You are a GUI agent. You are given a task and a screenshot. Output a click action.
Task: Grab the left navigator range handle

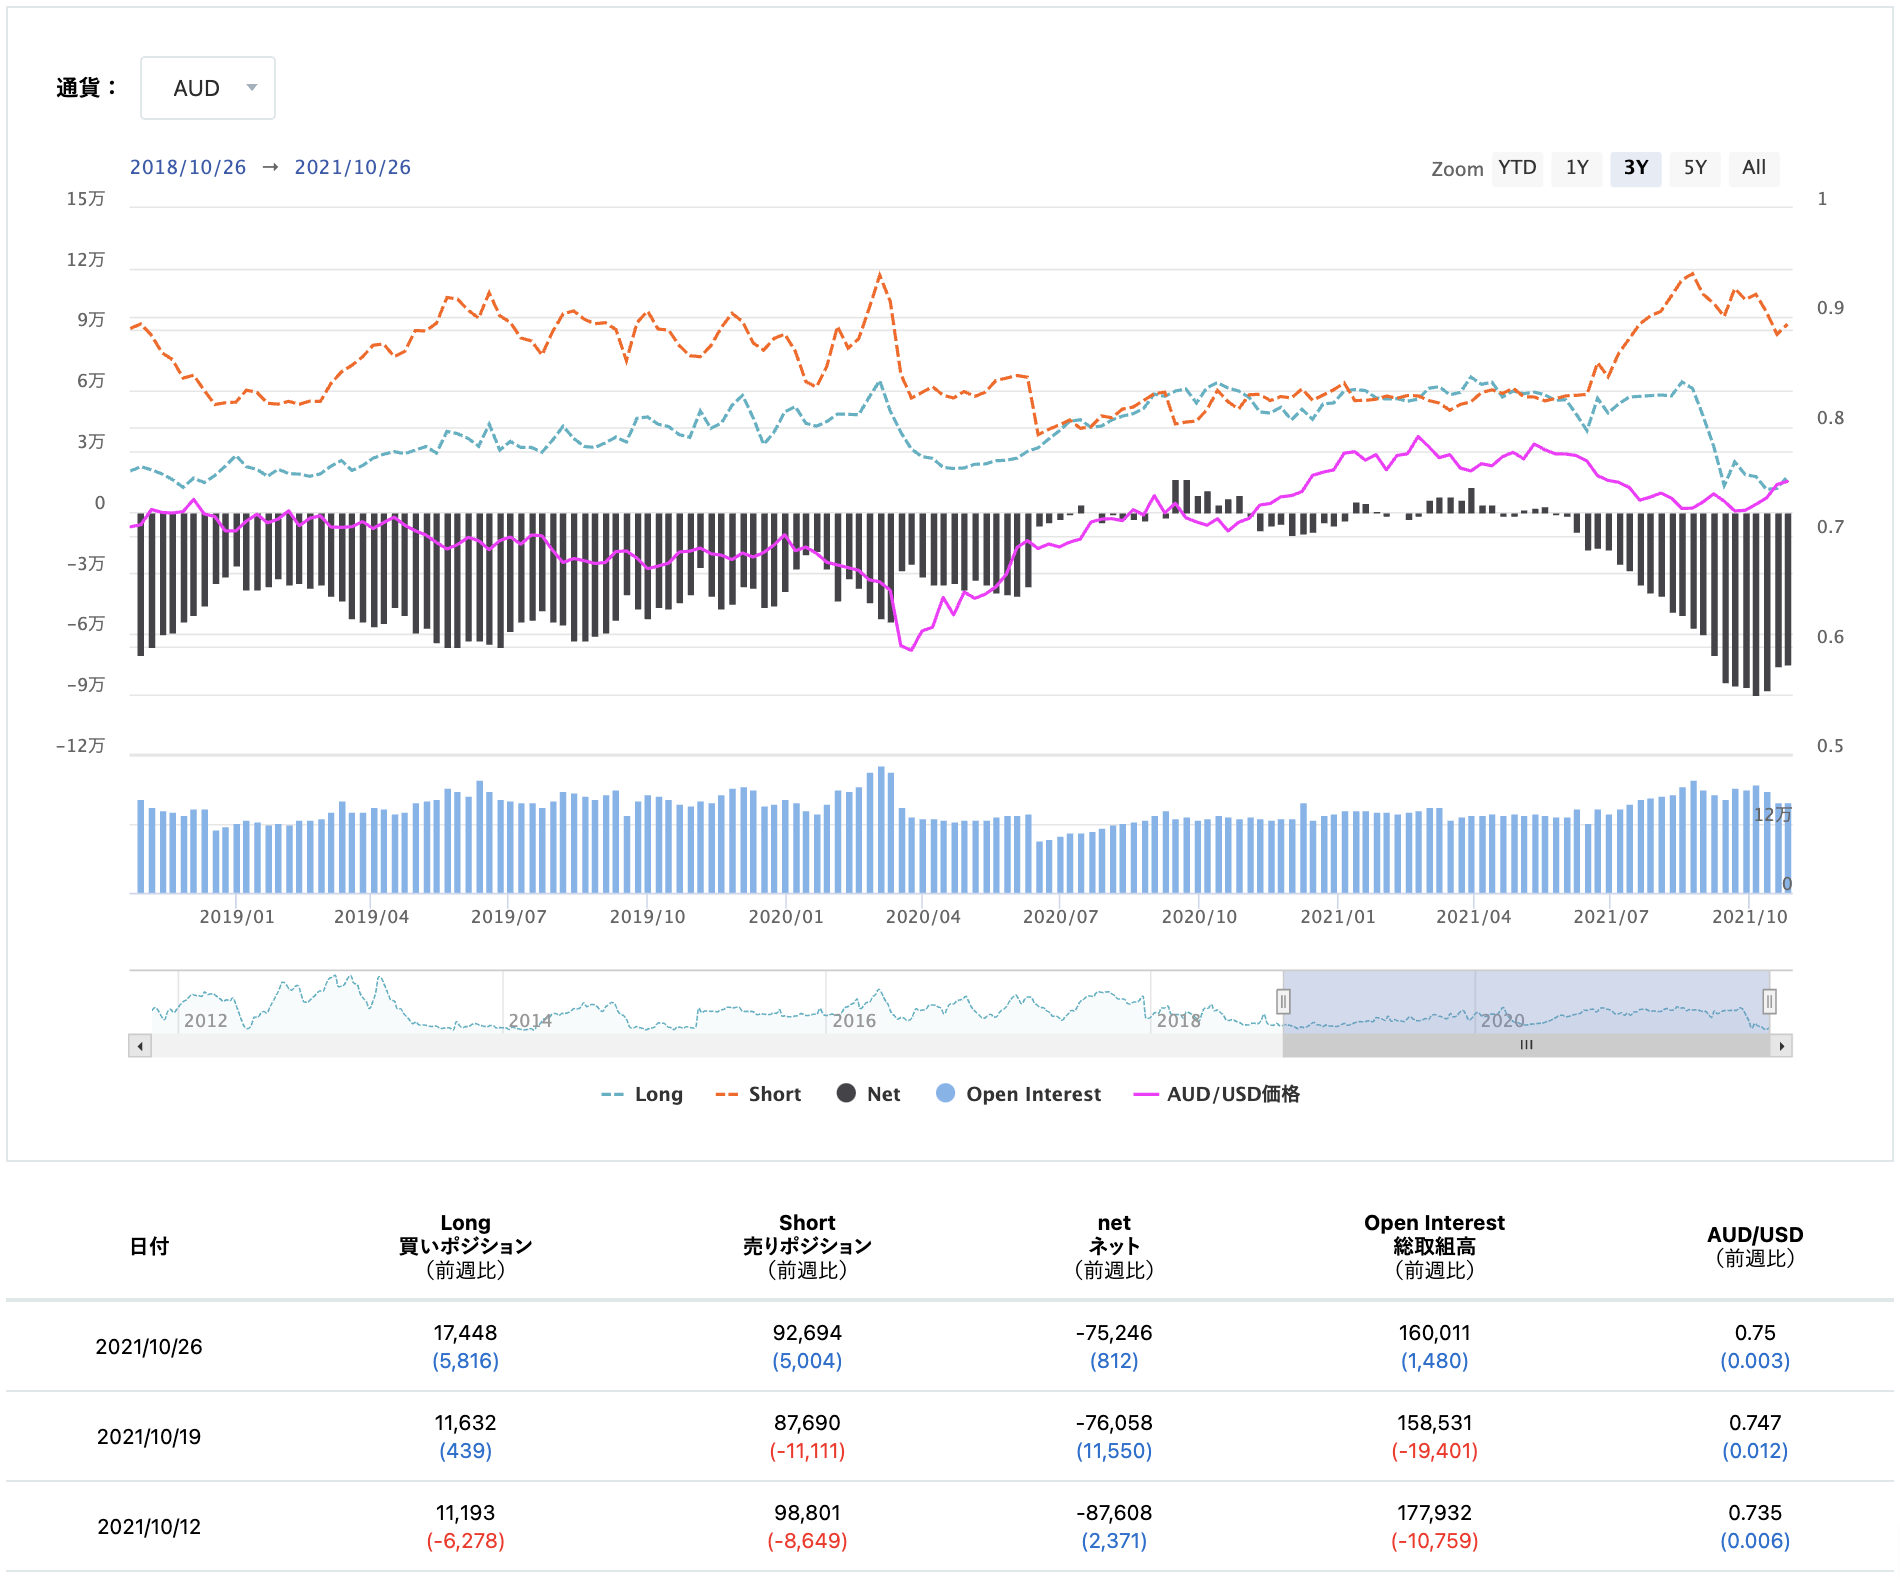[x=1283, y=1001]
